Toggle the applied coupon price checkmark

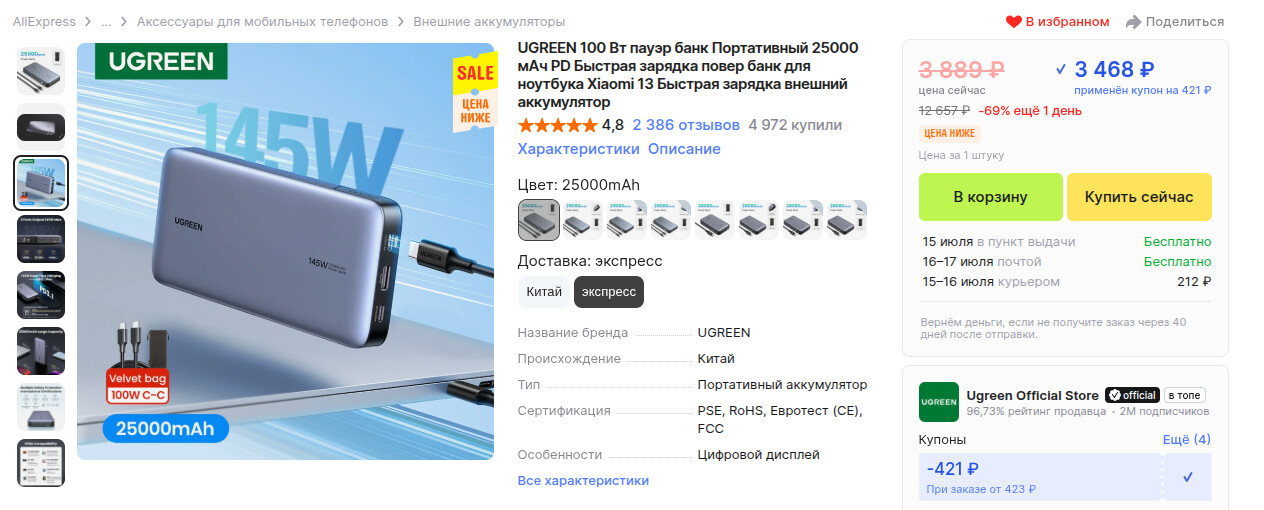point(1060,69)
